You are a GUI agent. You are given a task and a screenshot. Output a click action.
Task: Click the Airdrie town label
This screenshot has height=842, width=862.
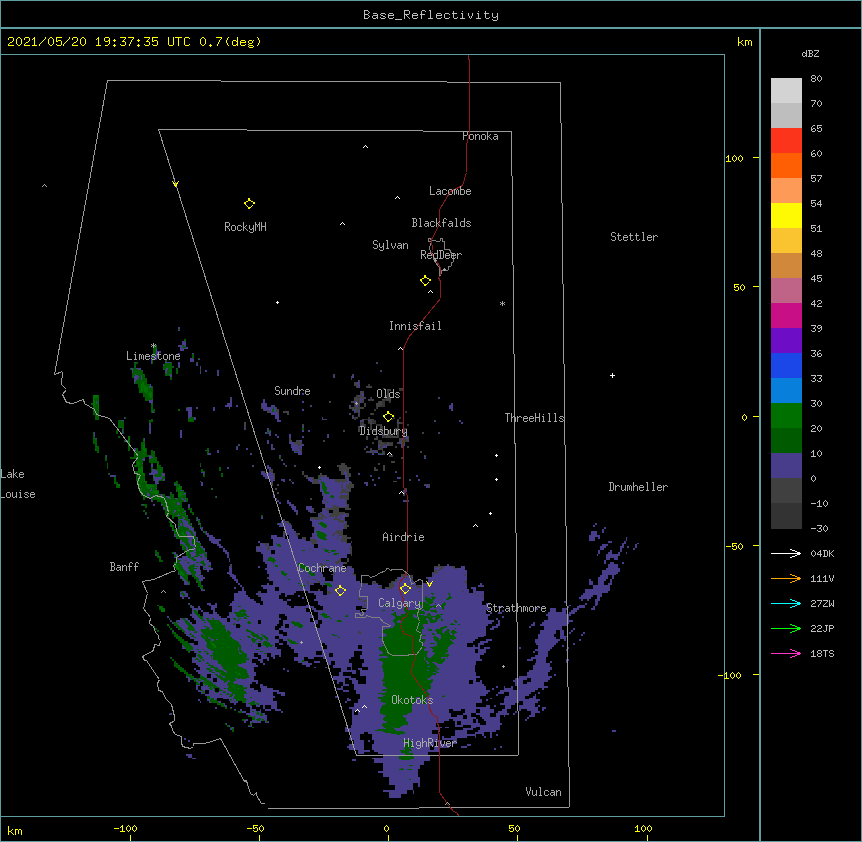[x=404, y=537]
